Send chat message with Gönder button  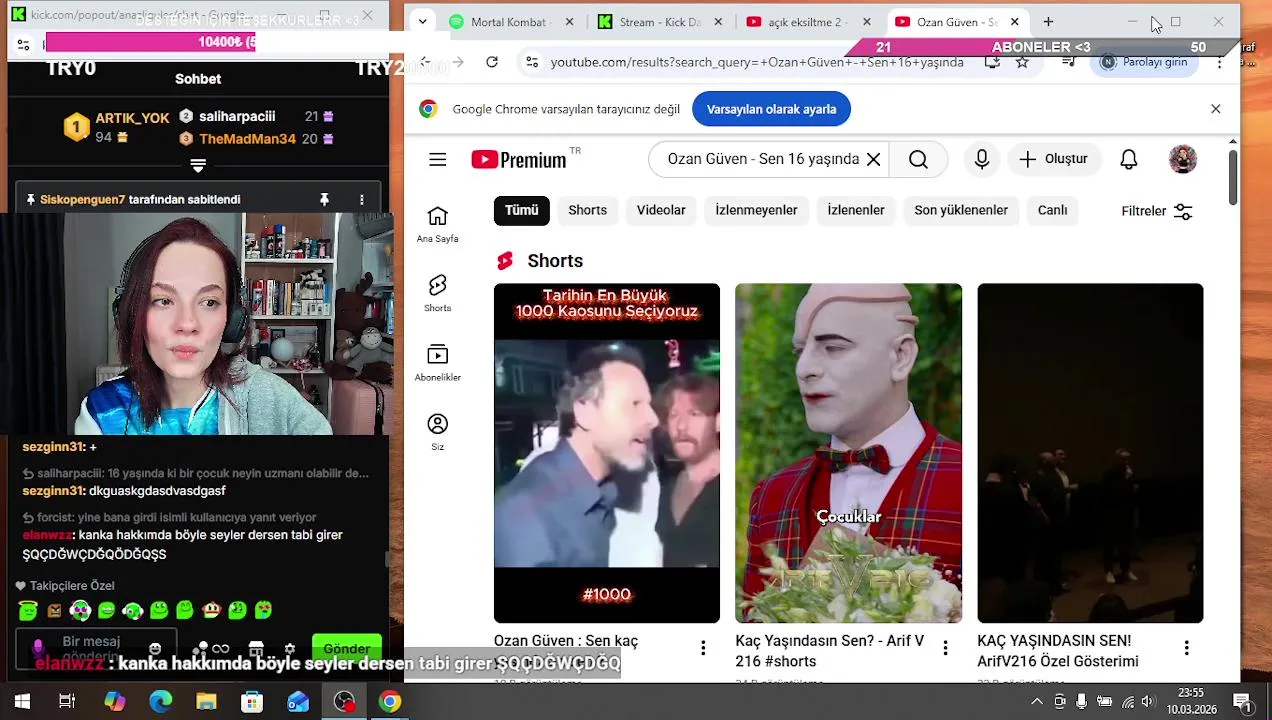pyautogui.click(x=347, y=647)
